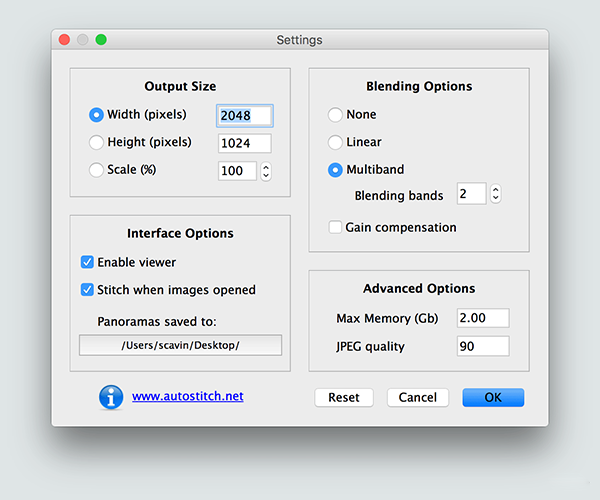
Task: Close the Settings window with red button
Action: point(64,39)
